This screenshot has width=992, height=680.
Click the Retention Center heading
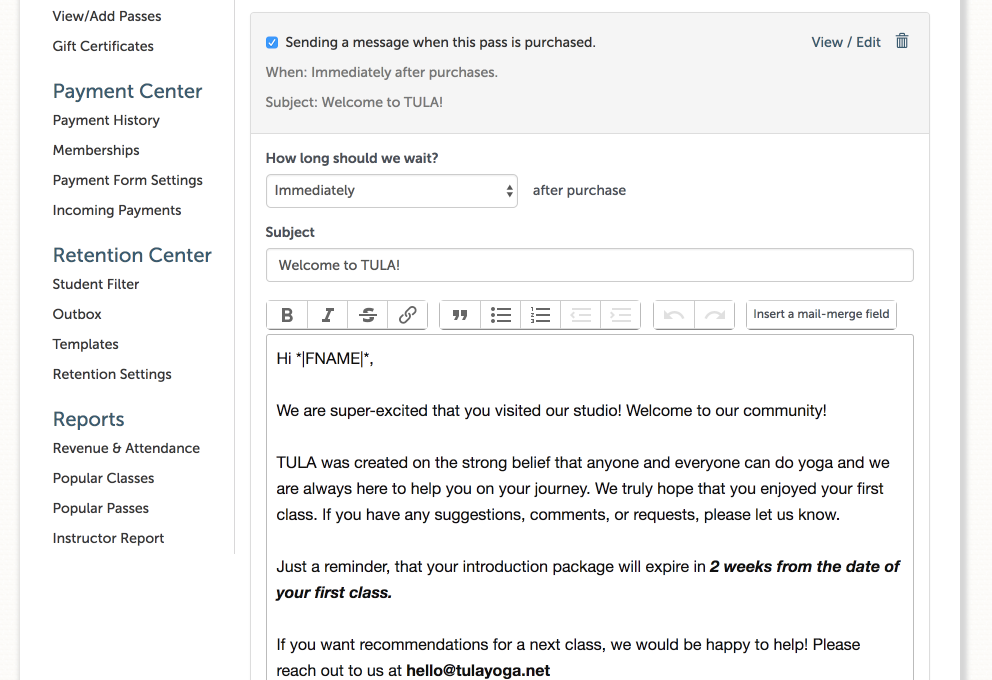[x=132, y=255]
